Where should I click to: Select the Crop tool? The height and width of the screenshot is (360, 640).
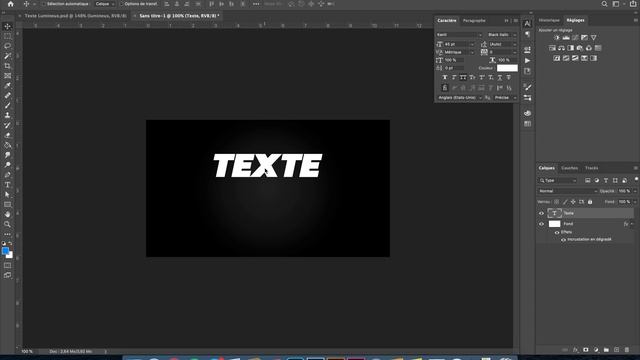[7, 66]
